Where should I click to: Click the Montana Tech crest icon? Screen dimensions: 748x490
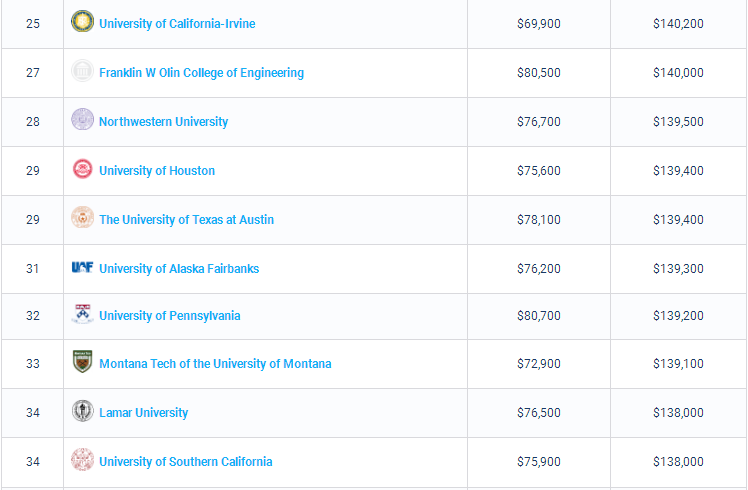tap(82, 363)
